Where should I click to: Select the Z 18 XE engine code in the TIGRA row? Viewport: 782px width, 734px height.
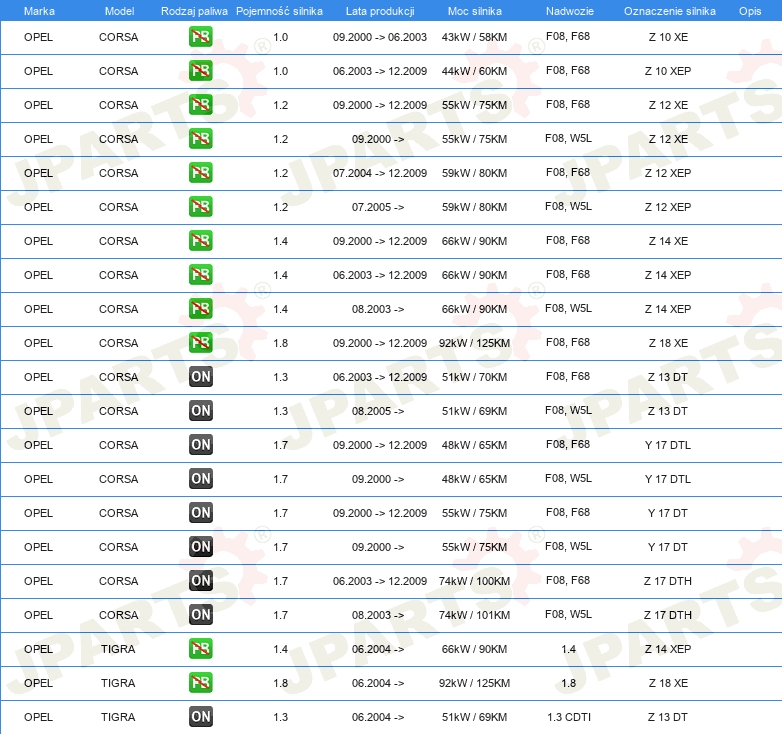[668, 683]
